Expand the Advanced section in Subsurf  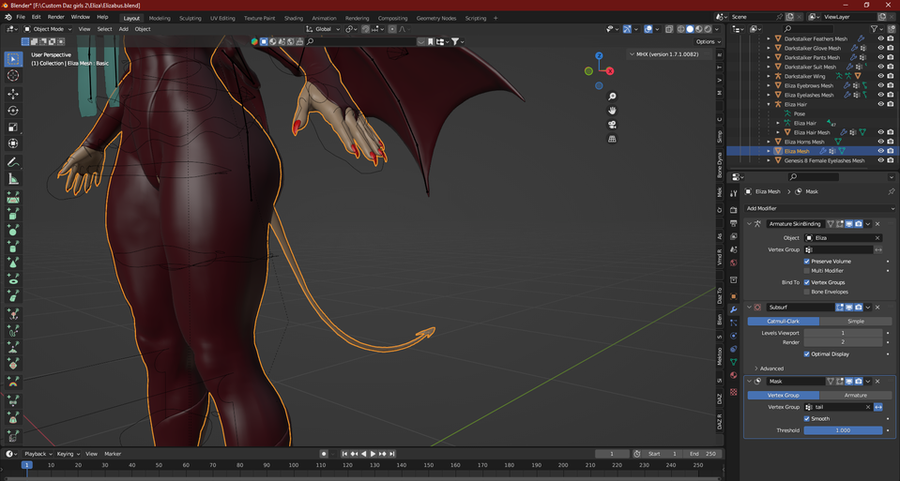[771, 368]
